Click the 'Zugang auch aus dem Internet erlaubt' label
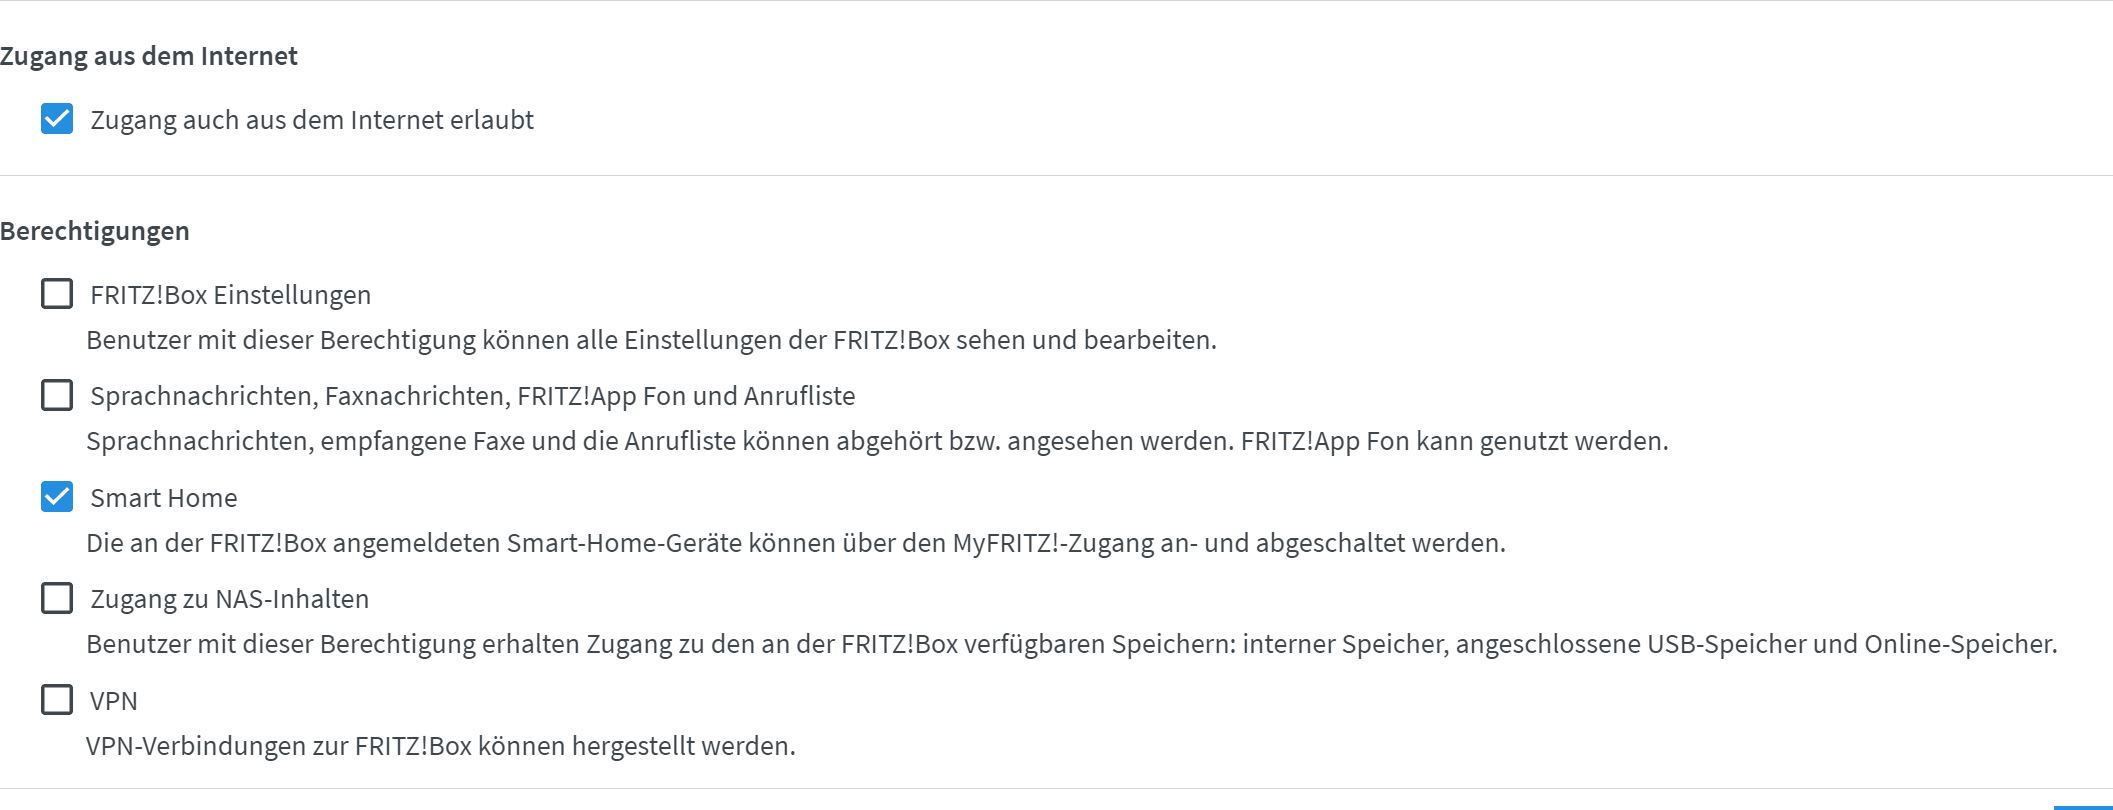 [x=312, y=120]
